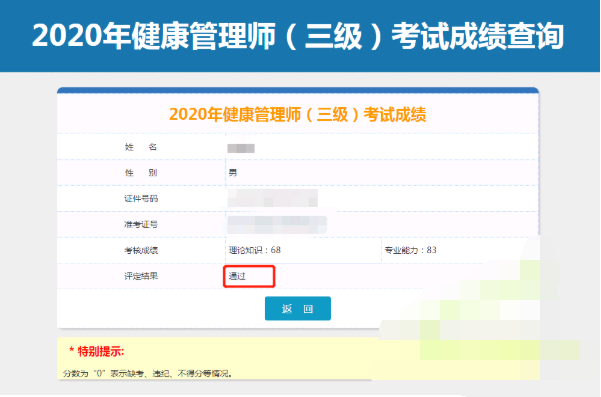Click the 性别 label
This screenshot has height=397, width=601.
[x=141, y=172]
